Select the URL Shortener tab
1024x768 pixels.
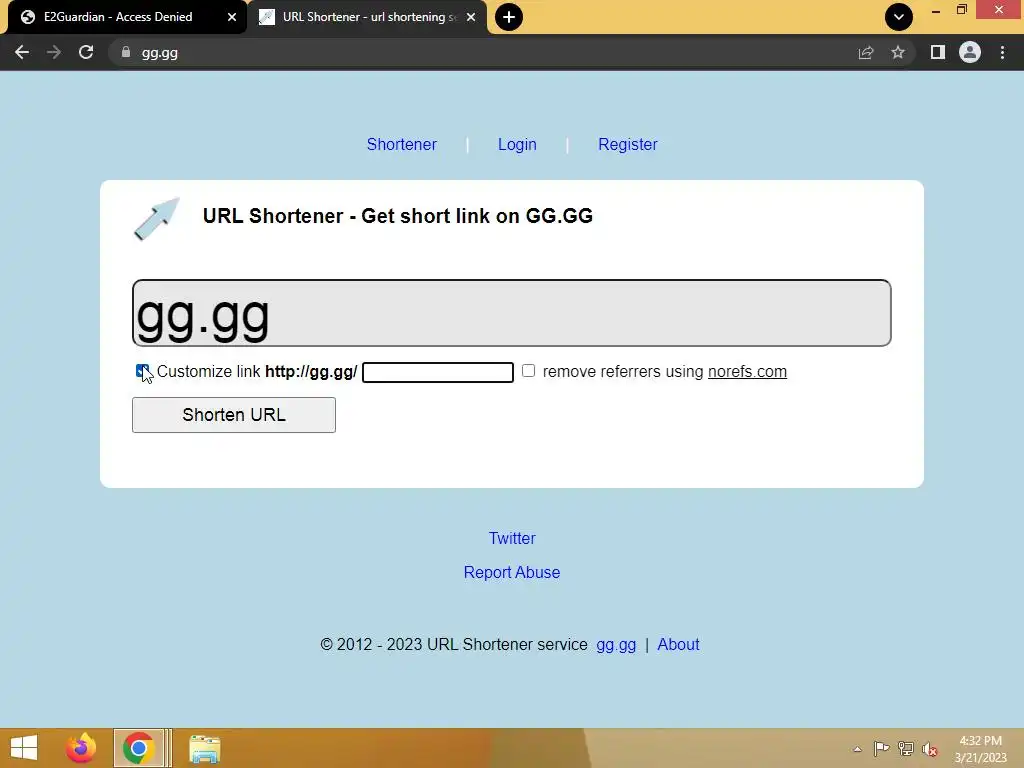point(368,17)
